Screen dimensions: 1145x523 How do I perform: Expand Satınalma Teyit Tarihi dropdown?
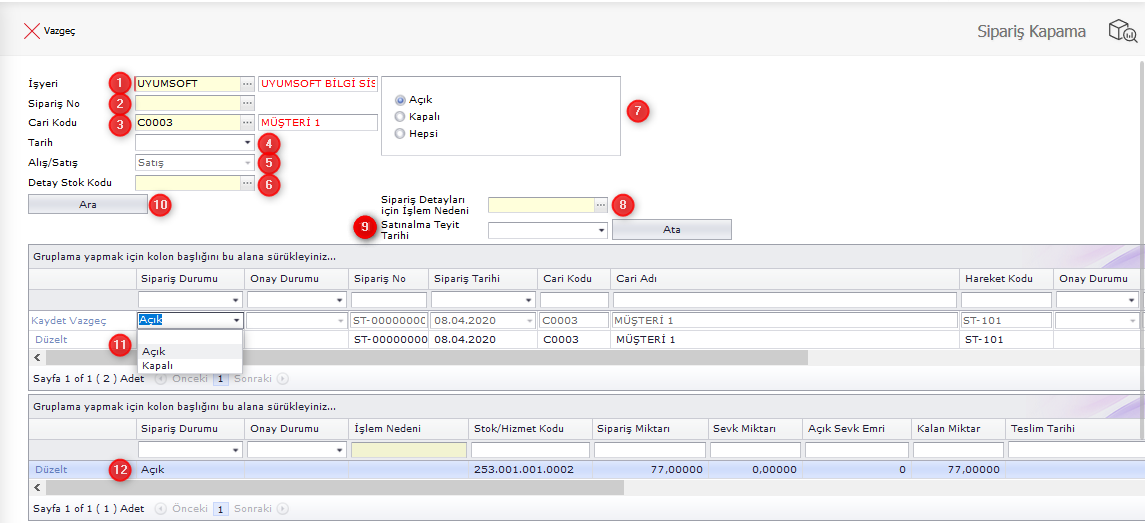(x=601, y=230)
